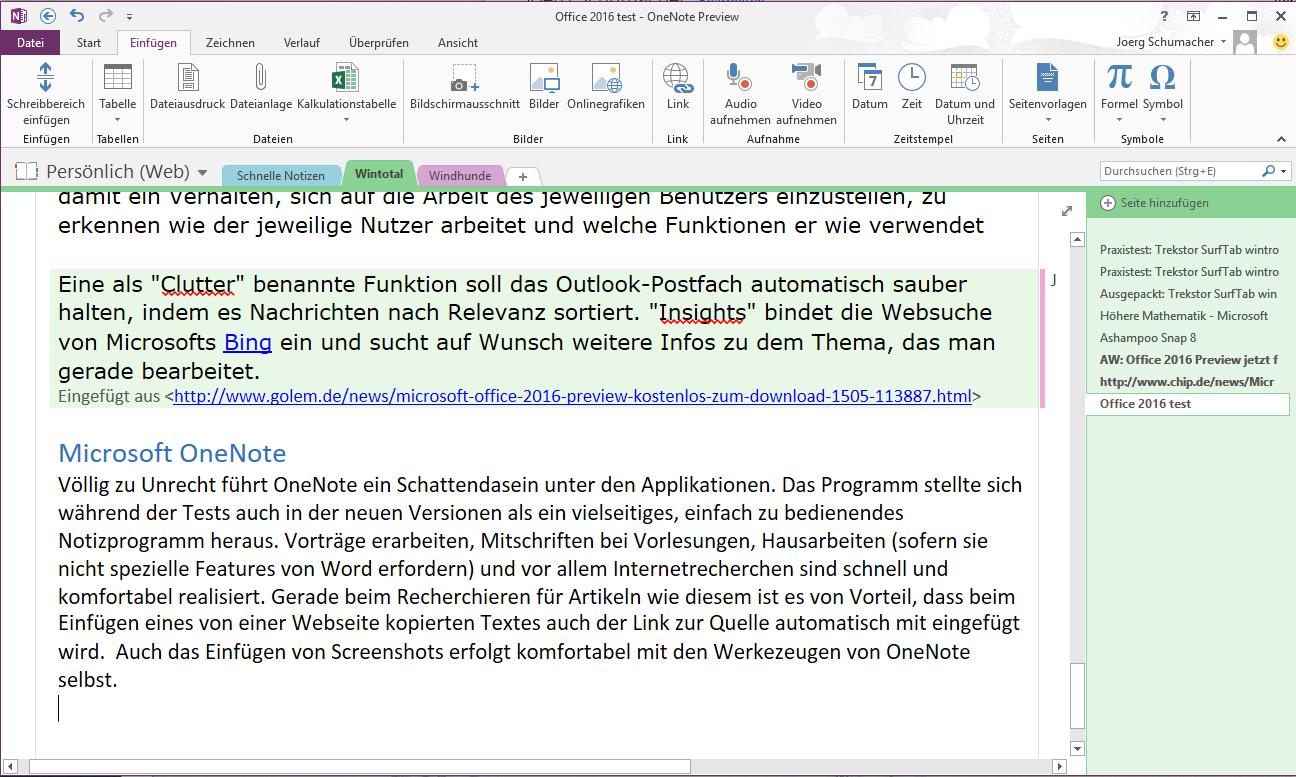Screen dimensions: 1296x777
Task: Switch to the Zeichnen ribbon tab
Action: [230, 42]
